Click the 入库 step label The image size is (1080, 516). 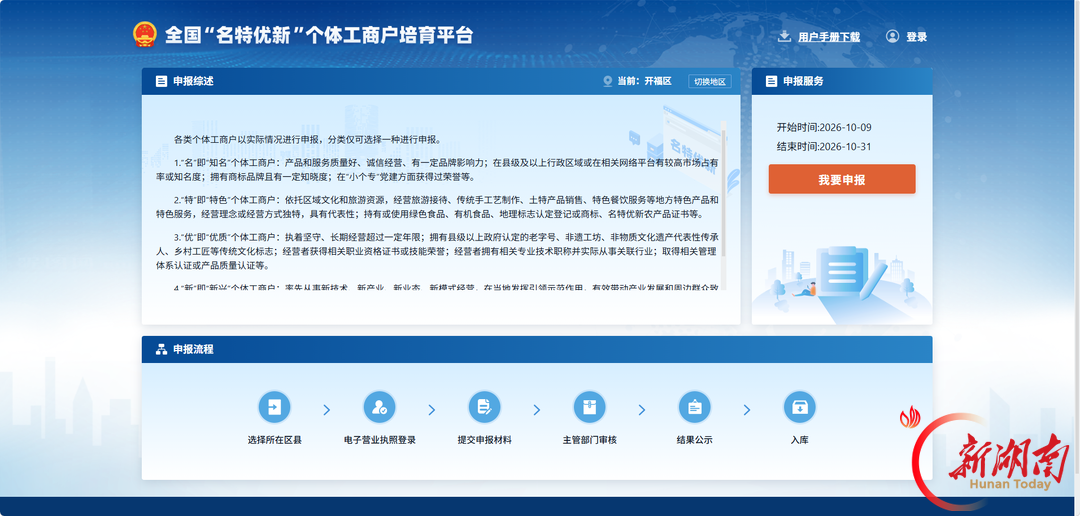(x=800, y=440)
